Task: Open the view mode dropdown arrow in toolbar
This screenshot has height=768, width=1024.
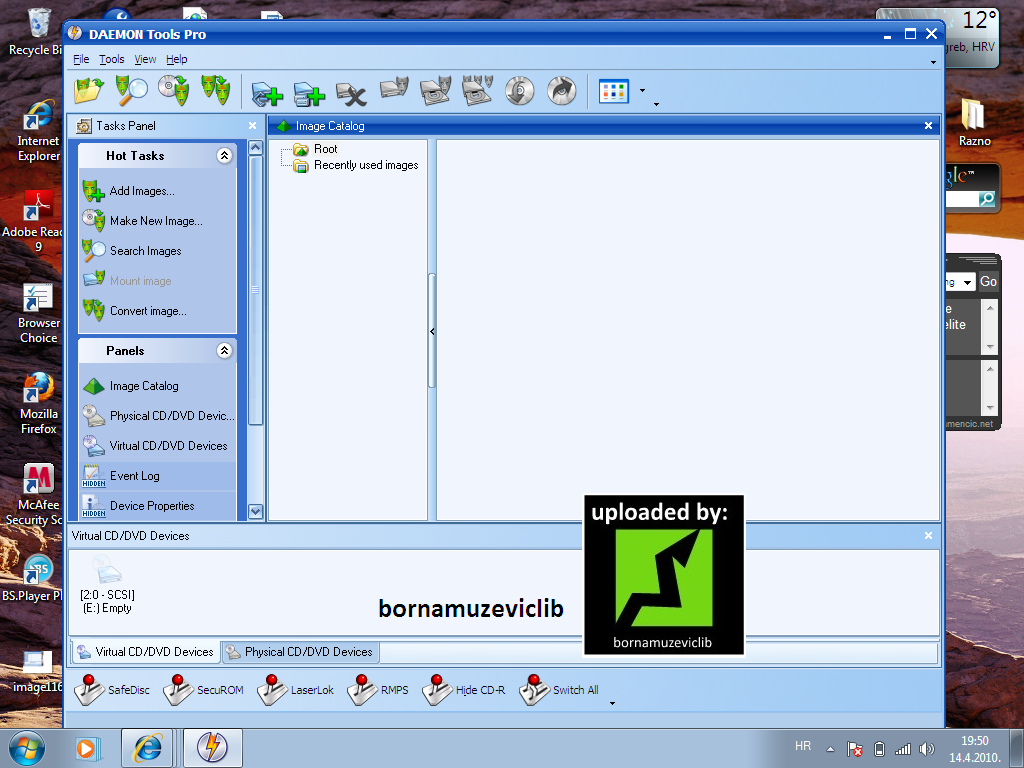Action: [x=643, y=91]
